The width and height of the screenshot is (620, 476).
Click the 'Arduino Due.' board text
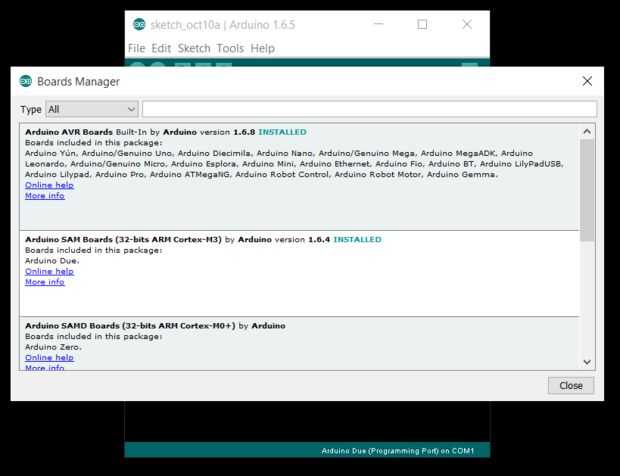52,261
